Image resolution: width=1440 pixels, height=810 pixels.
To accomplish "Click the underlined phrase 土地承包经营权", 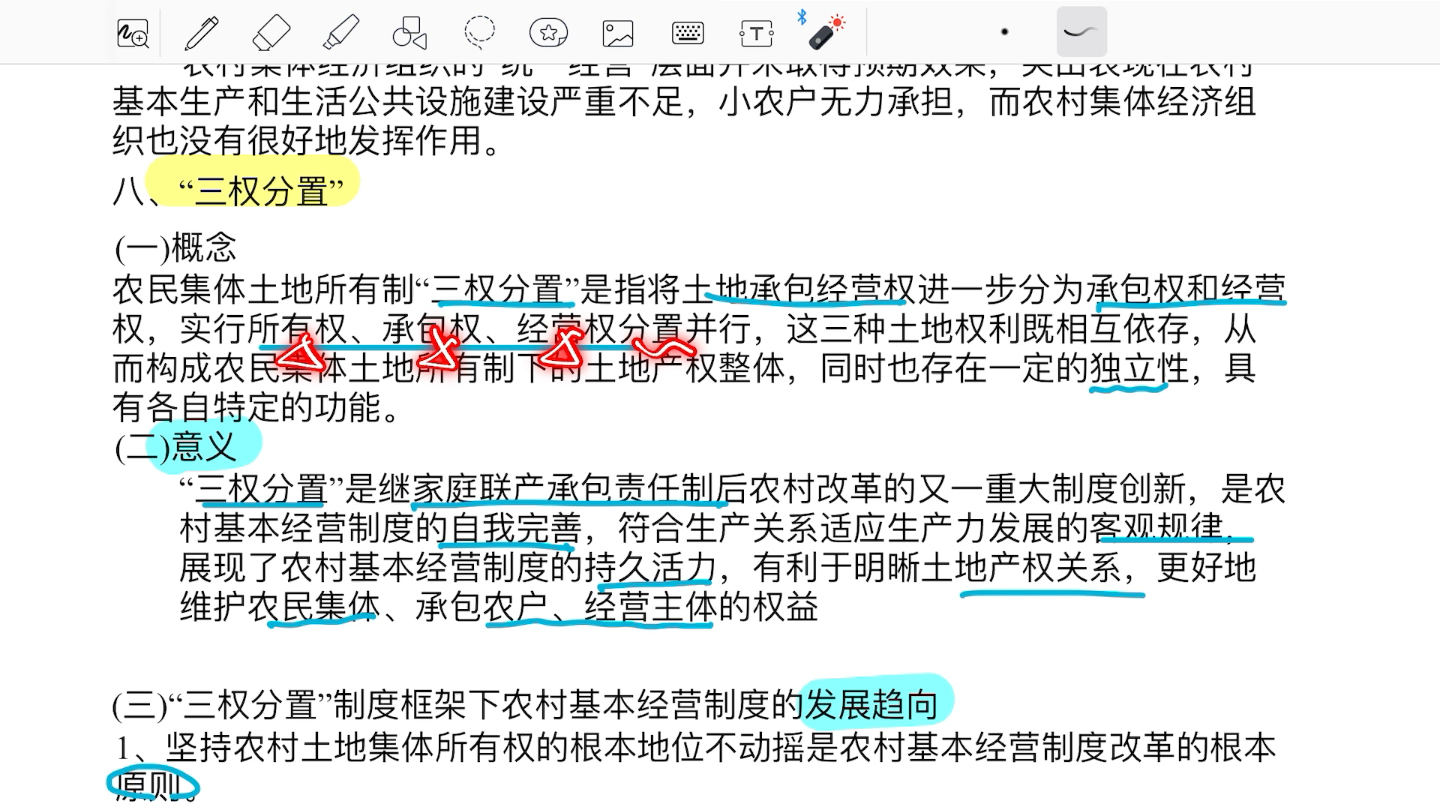I will [x=799, y=290].
